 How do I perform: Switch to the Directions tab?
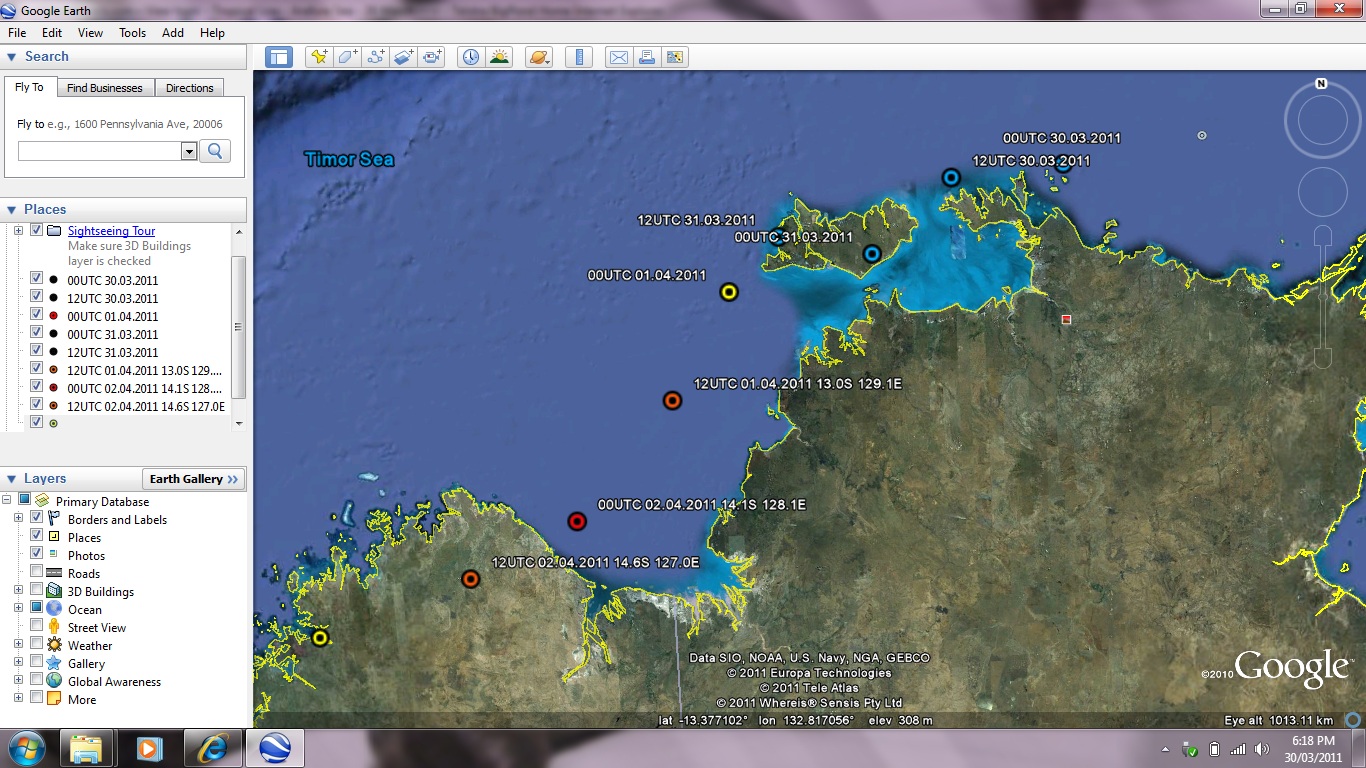(190, 88)
